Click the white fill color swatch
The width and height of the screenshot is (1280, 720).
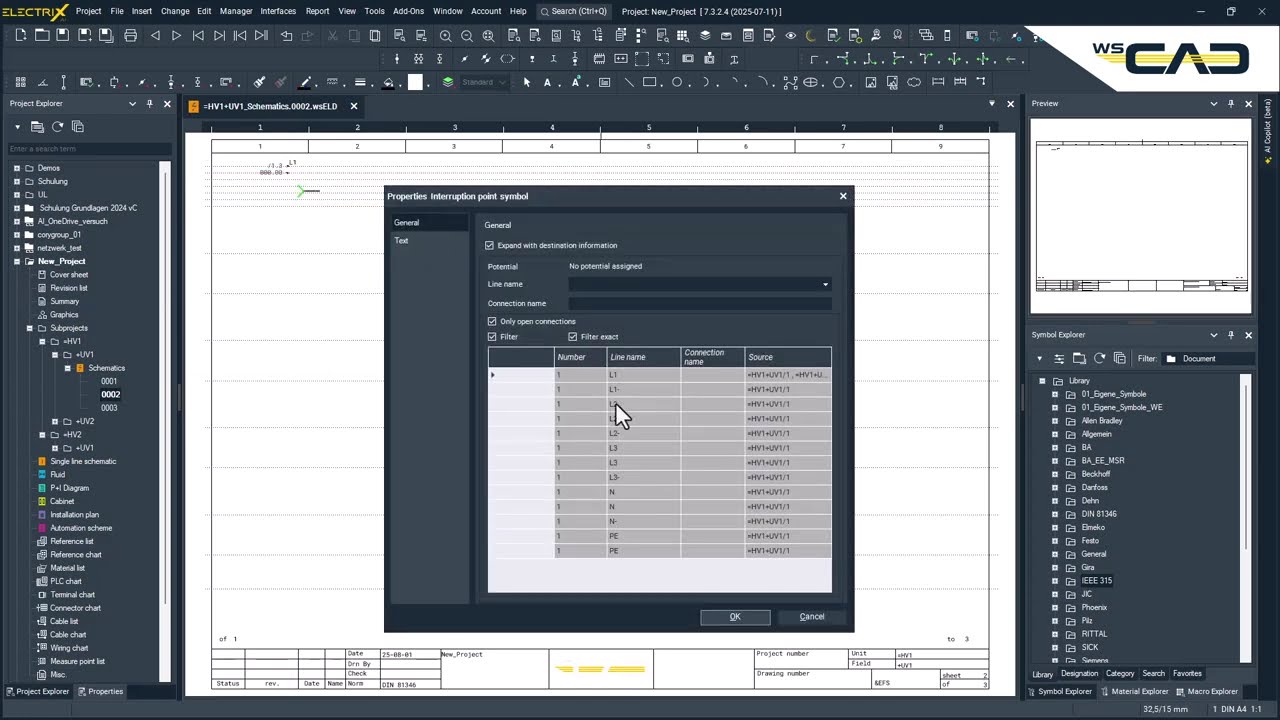point(416,82)
